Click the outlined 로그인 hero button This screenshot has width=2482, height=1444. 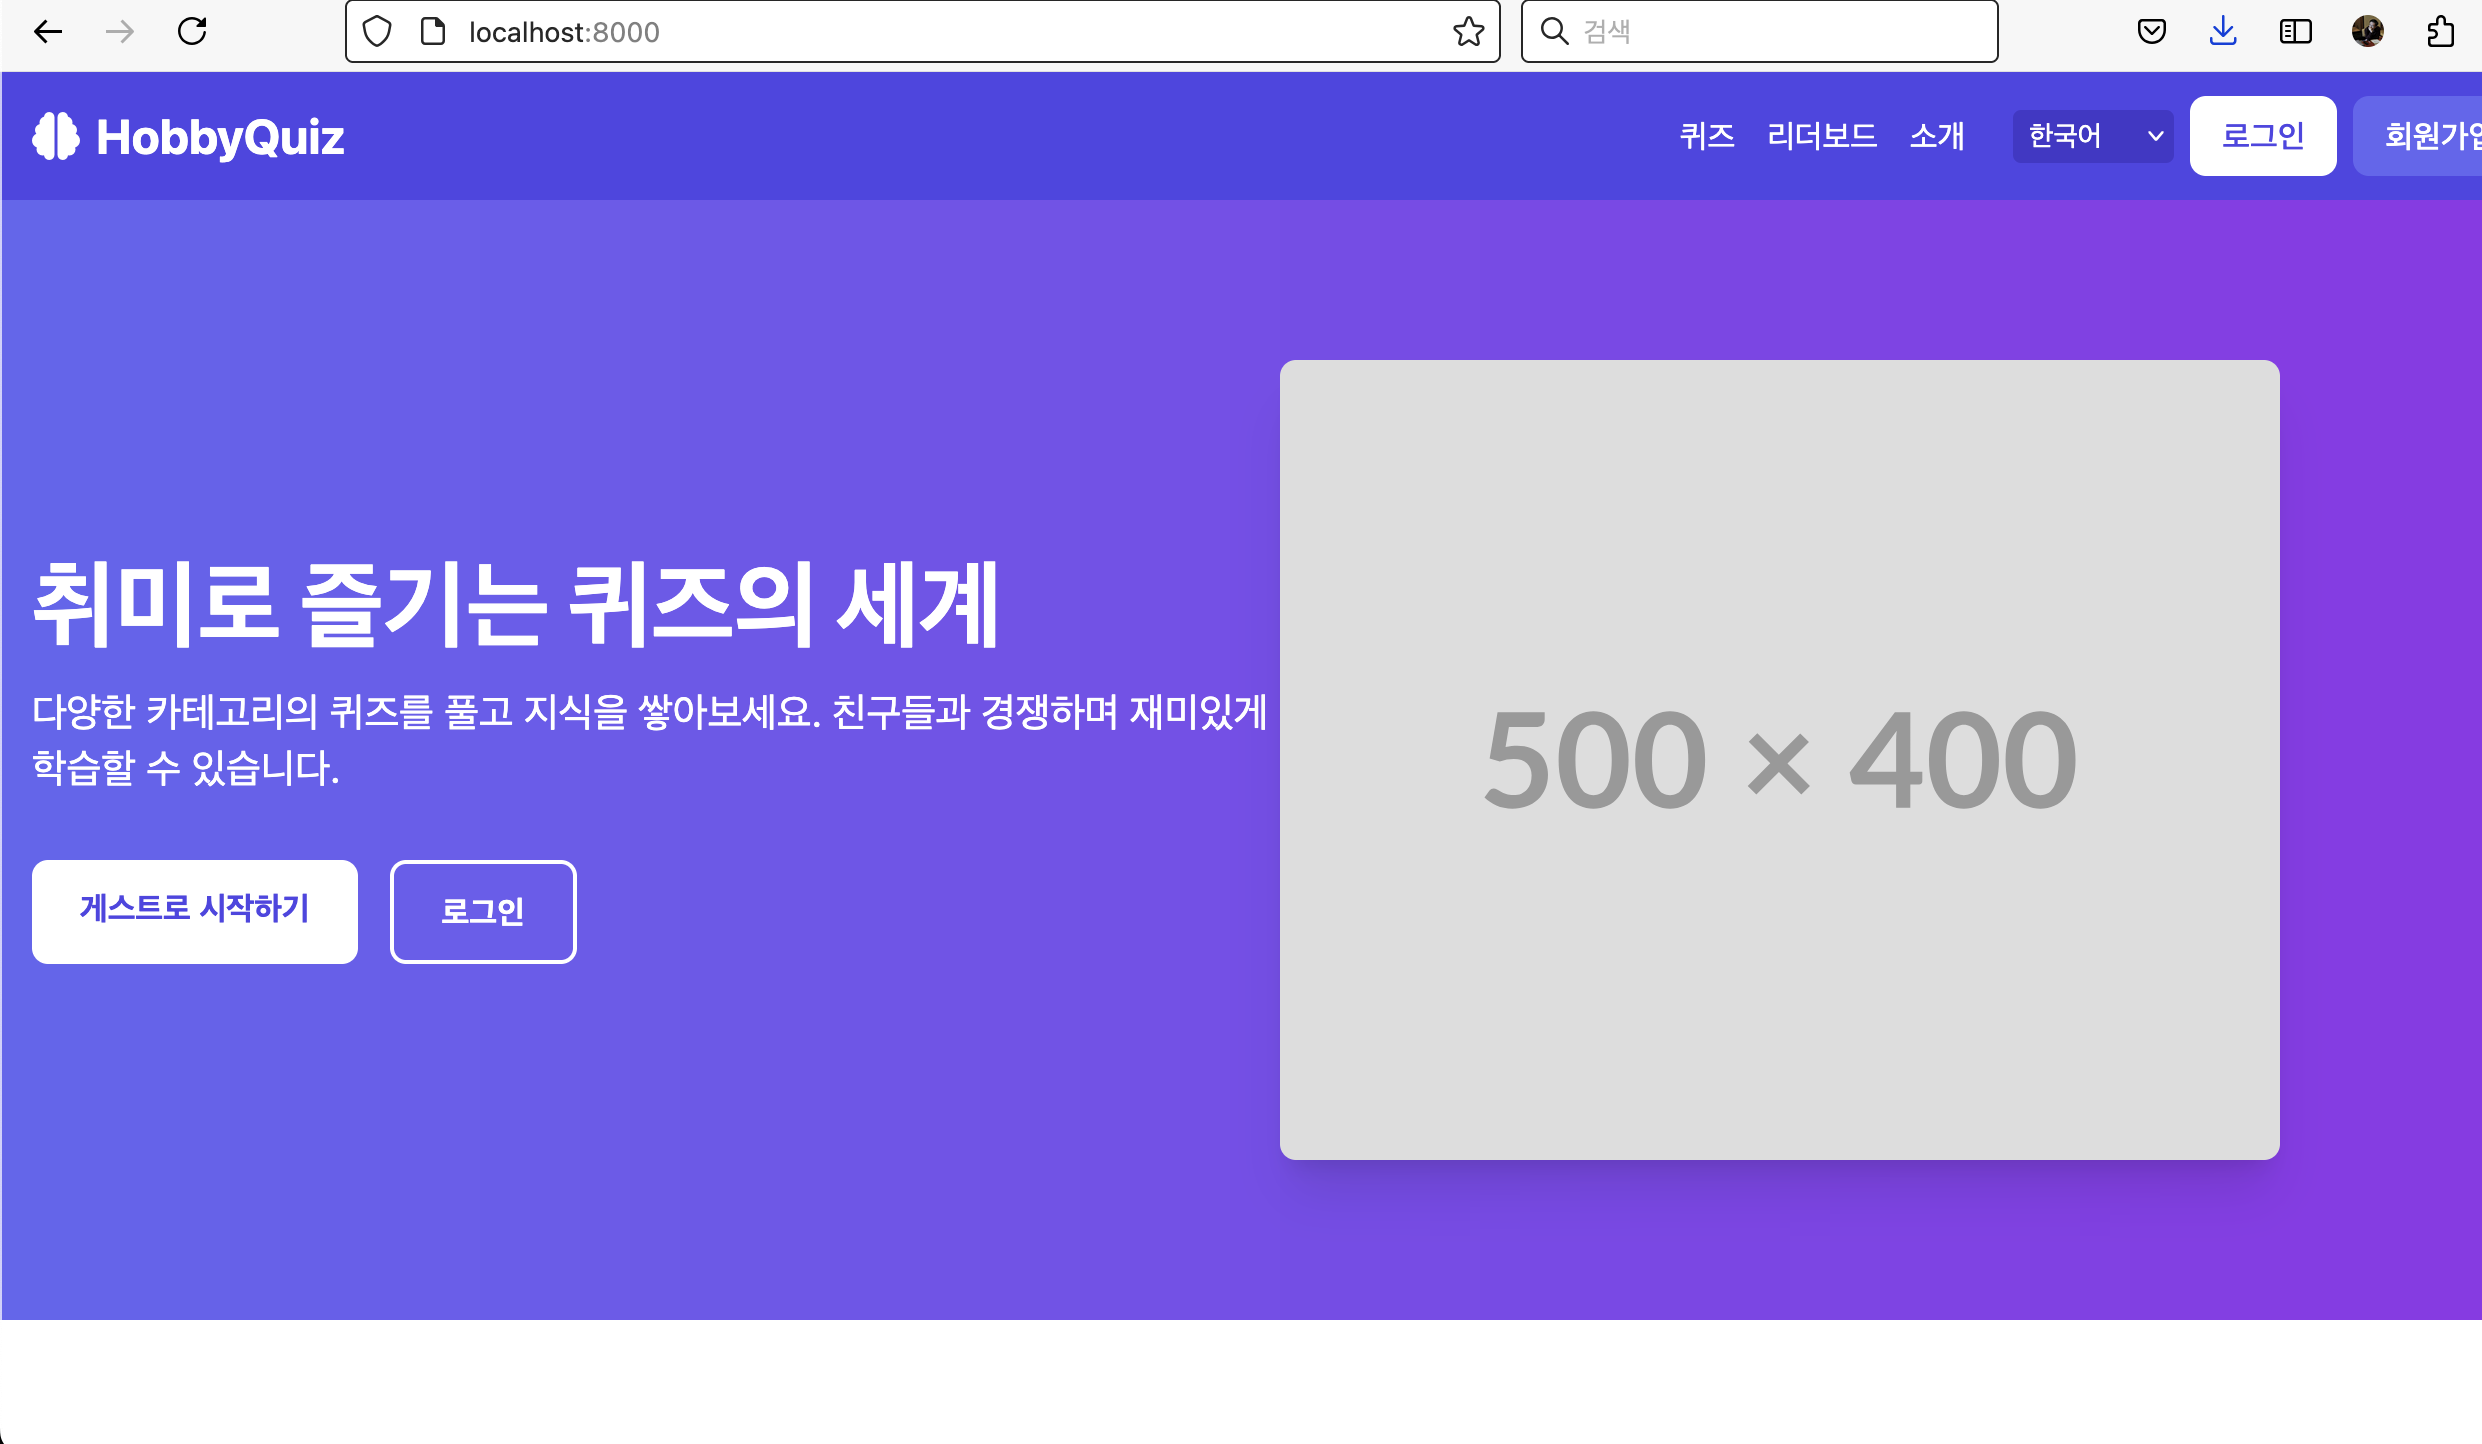(x=483, y=911)
